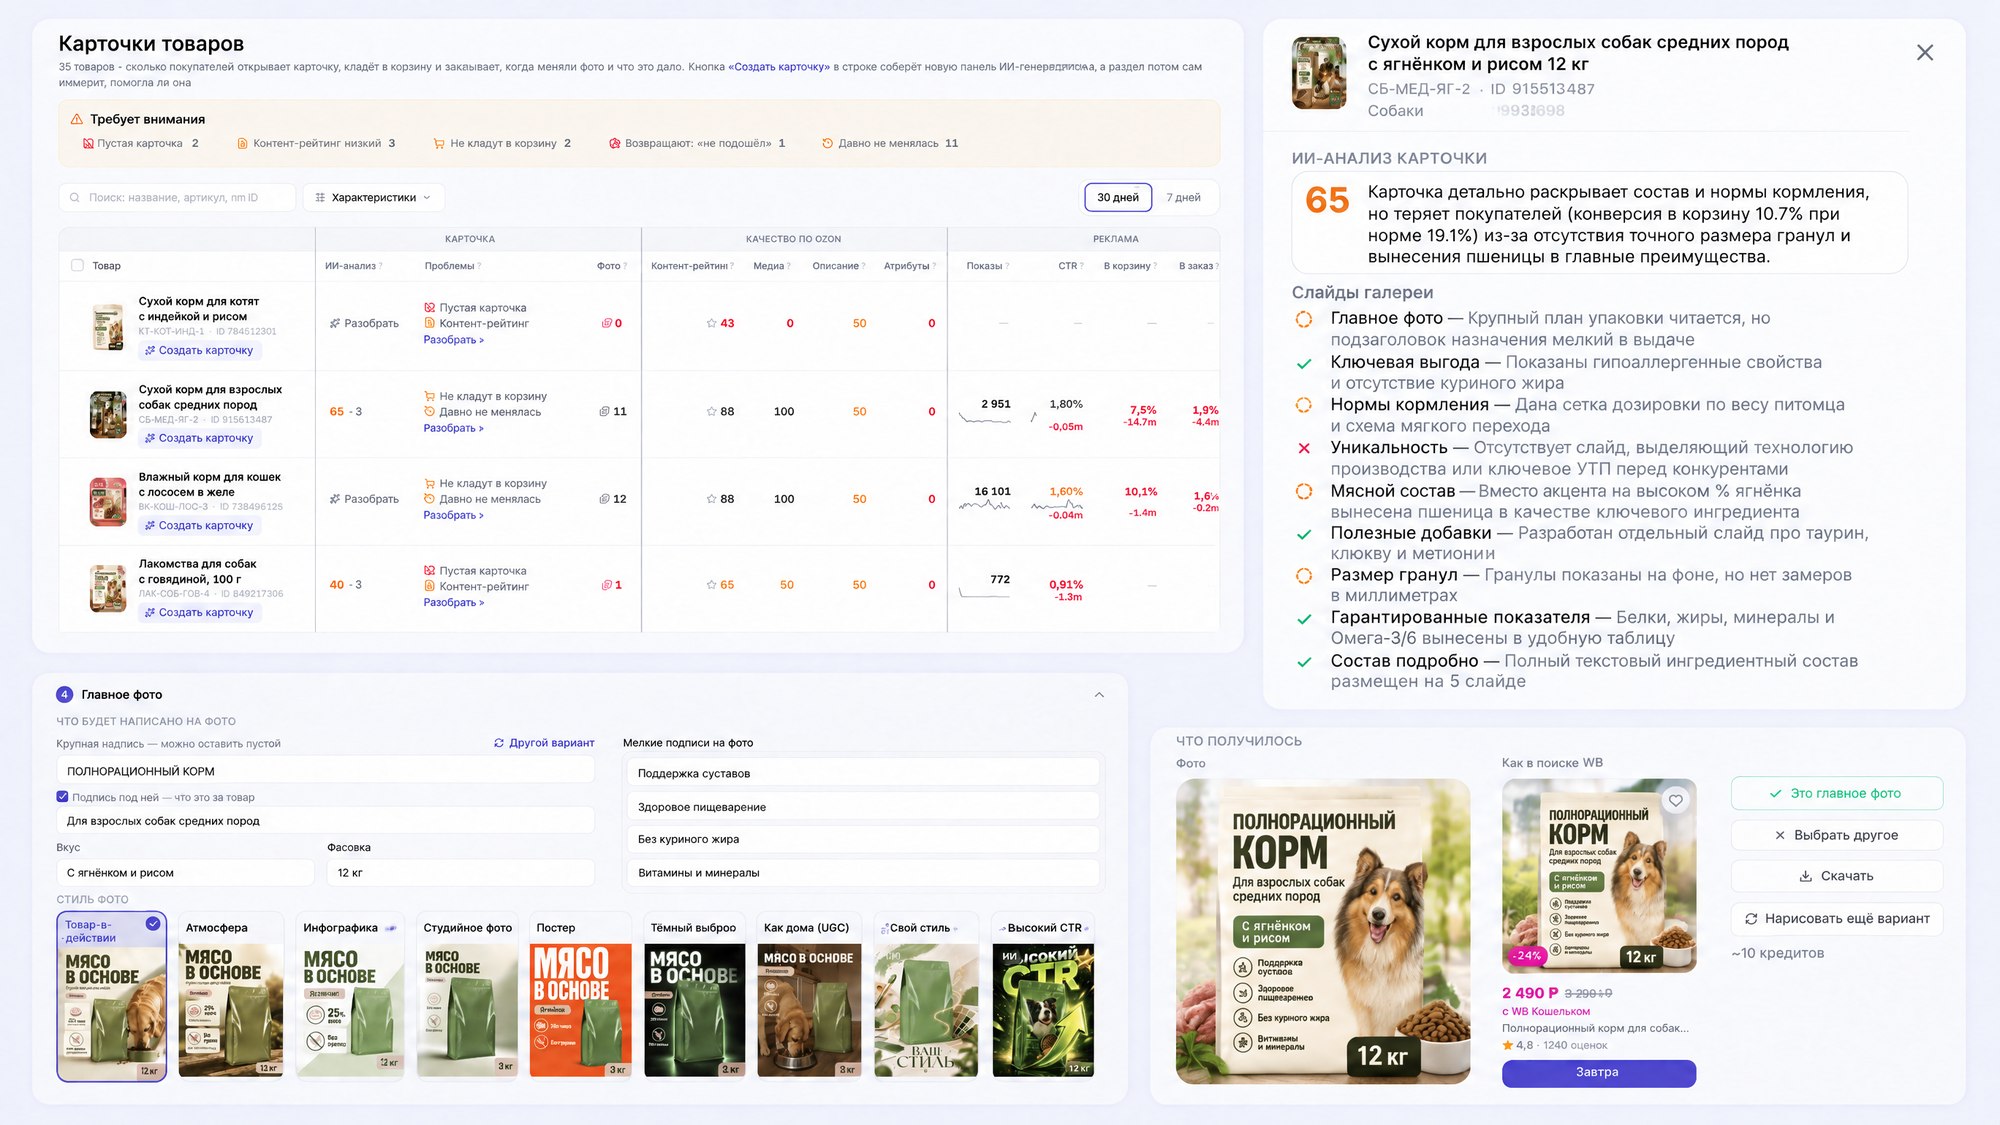Edit the «Без куриного жира» caption field
The width and height of the screenshot is (2000, 1125).
click(x=863, y=839)
